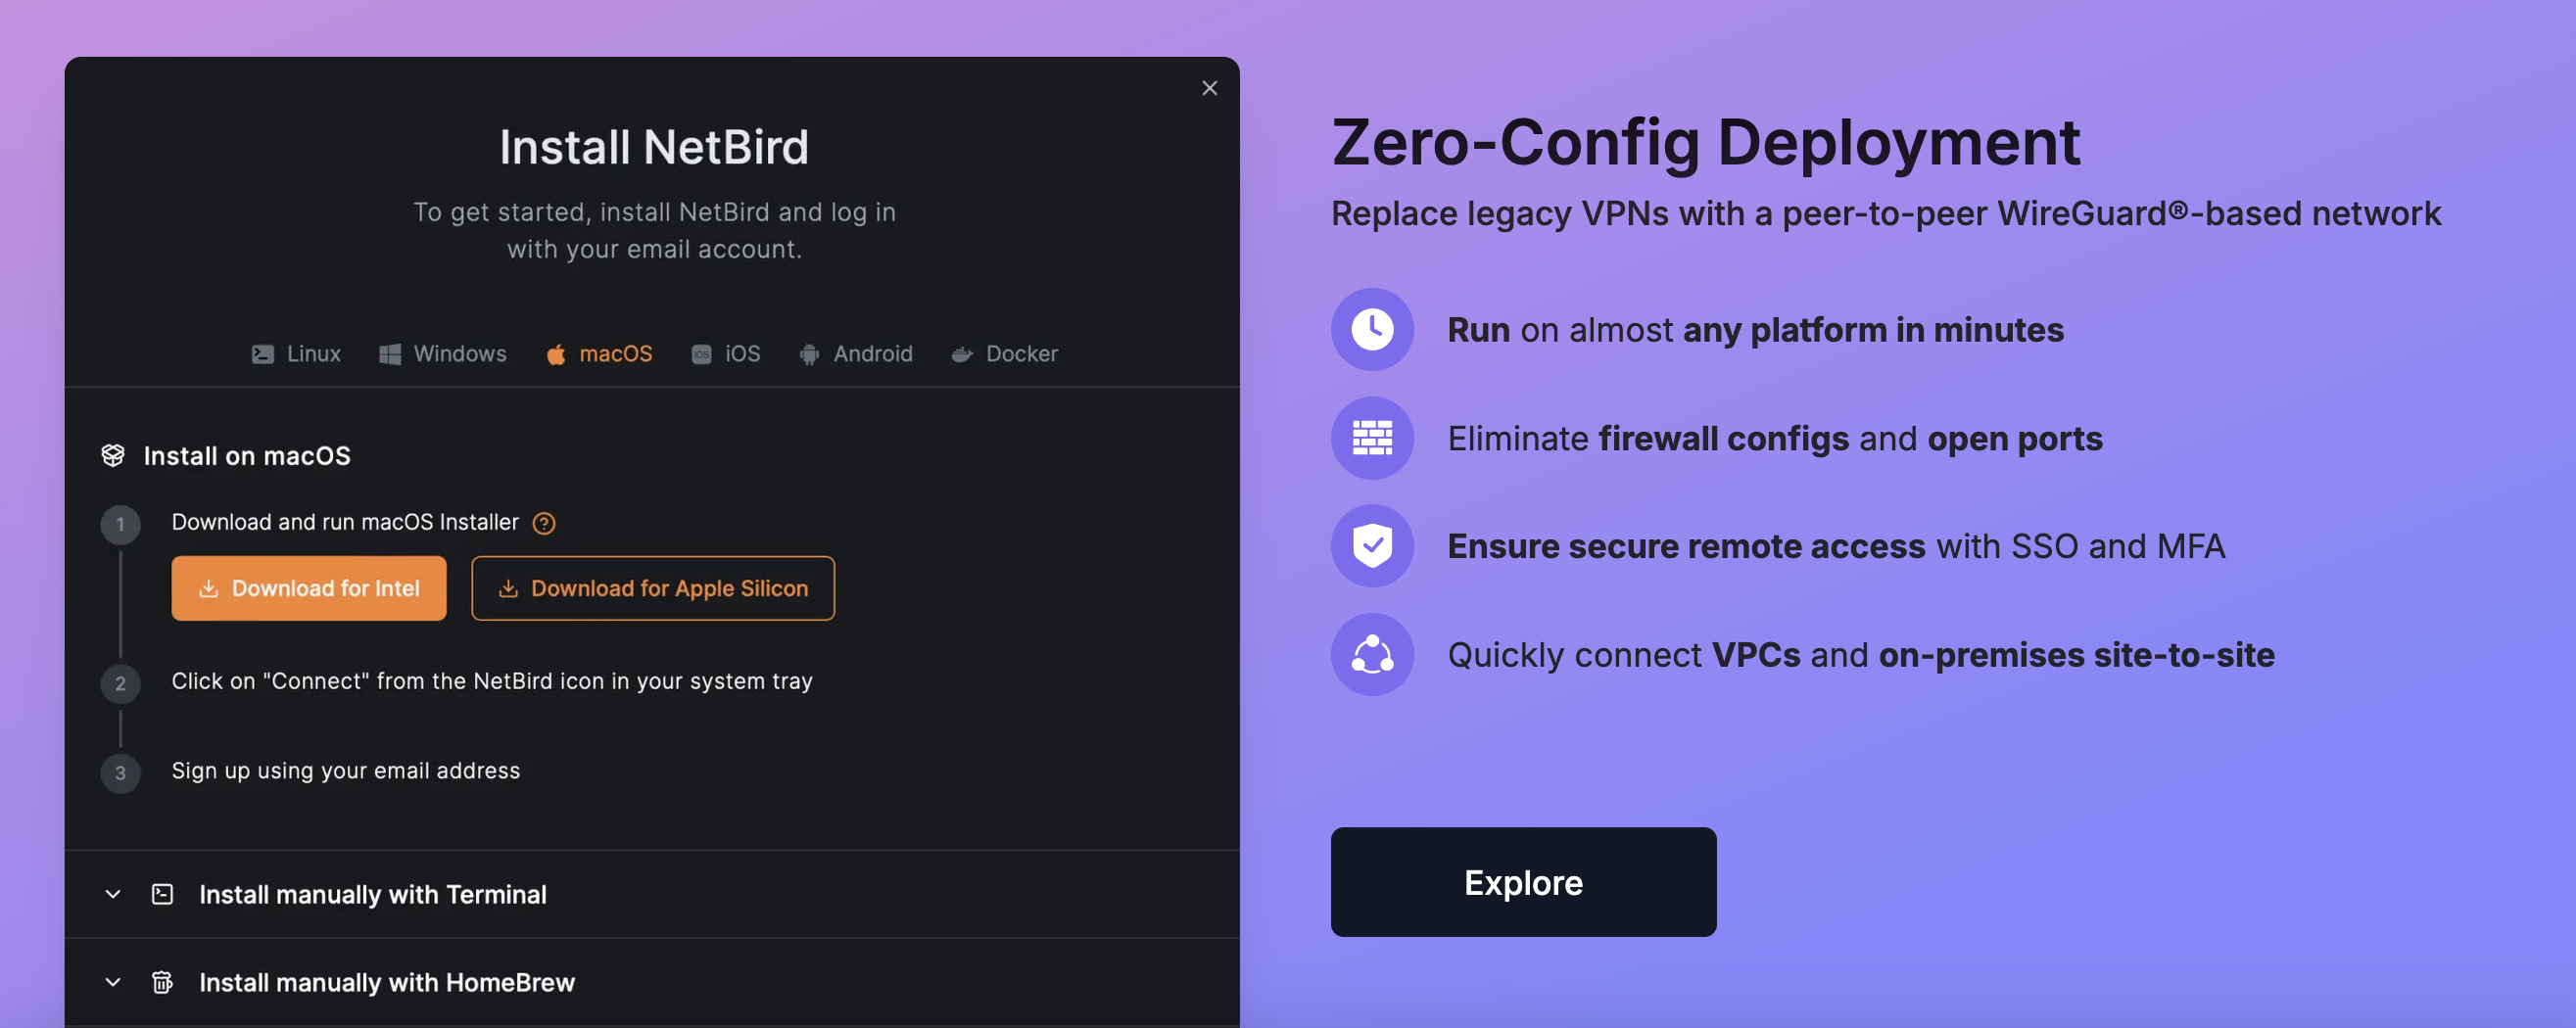Click the terminal icon in Install with Terminal row
This screenshot has width=2576, height=1028.
162,894
